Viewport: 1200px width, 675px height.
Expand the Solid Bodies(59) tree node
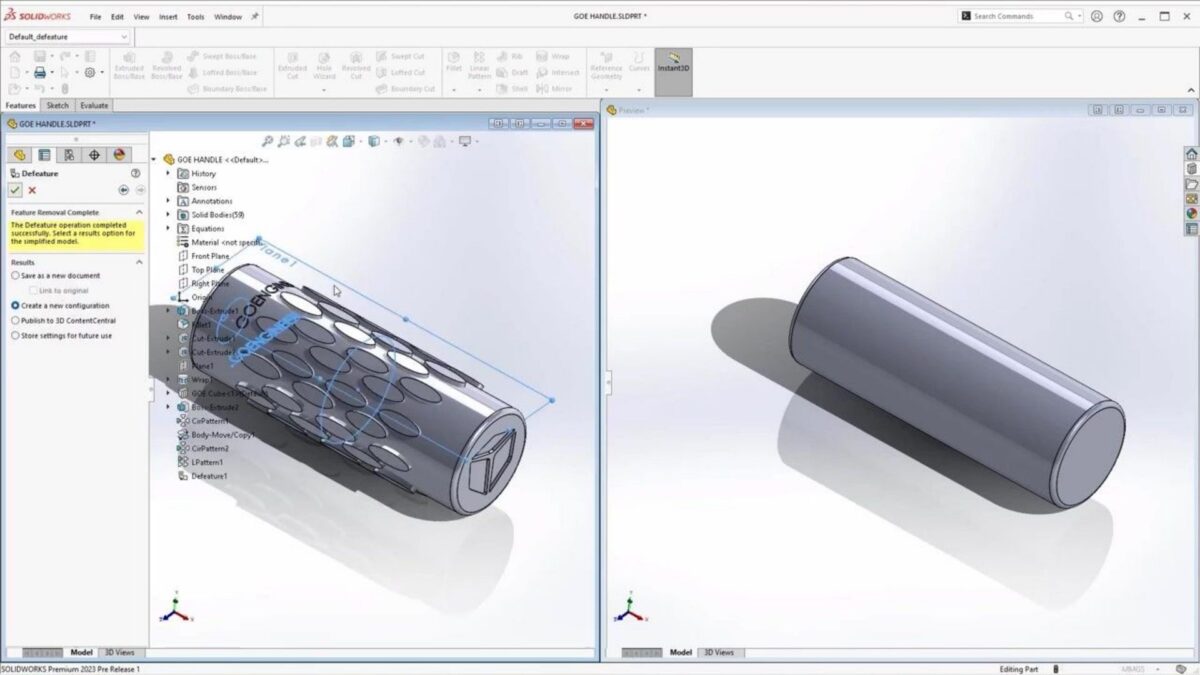pyautogui.click(x=168, y=215)
